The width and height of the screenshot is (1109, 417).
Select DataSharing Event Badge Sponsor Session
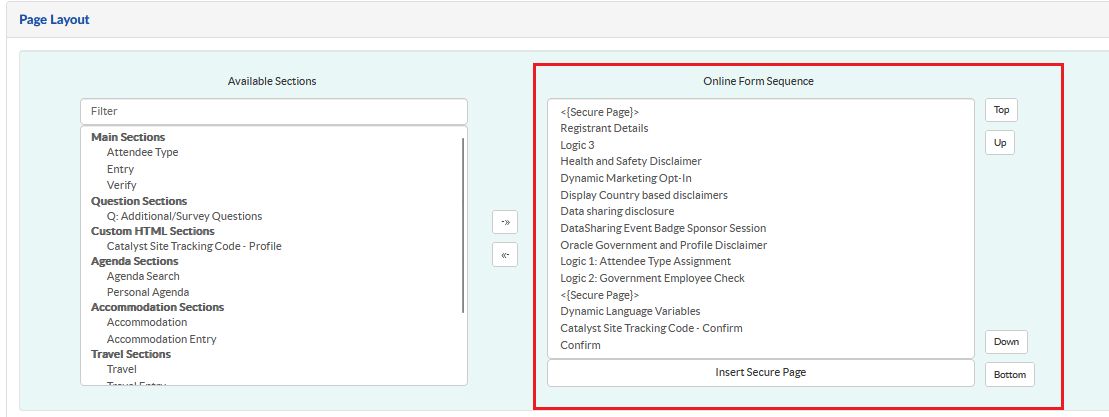663,228
